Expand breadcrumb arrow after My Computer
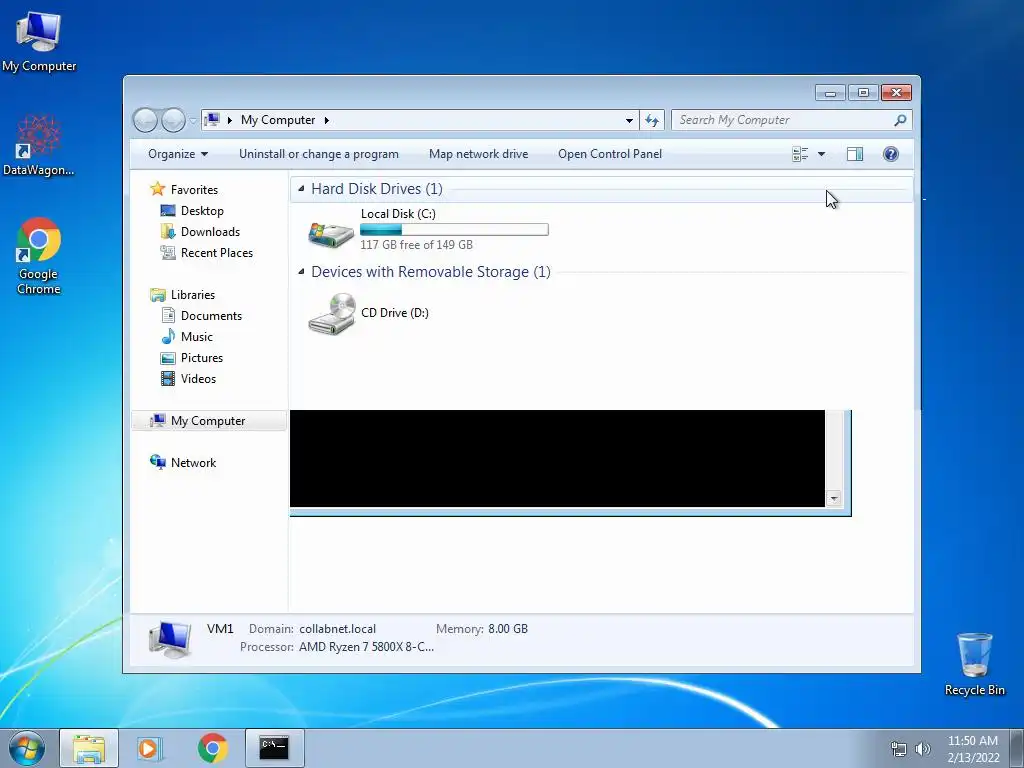The height and width of the screenshot is (768, 1024). click(327, 120)
